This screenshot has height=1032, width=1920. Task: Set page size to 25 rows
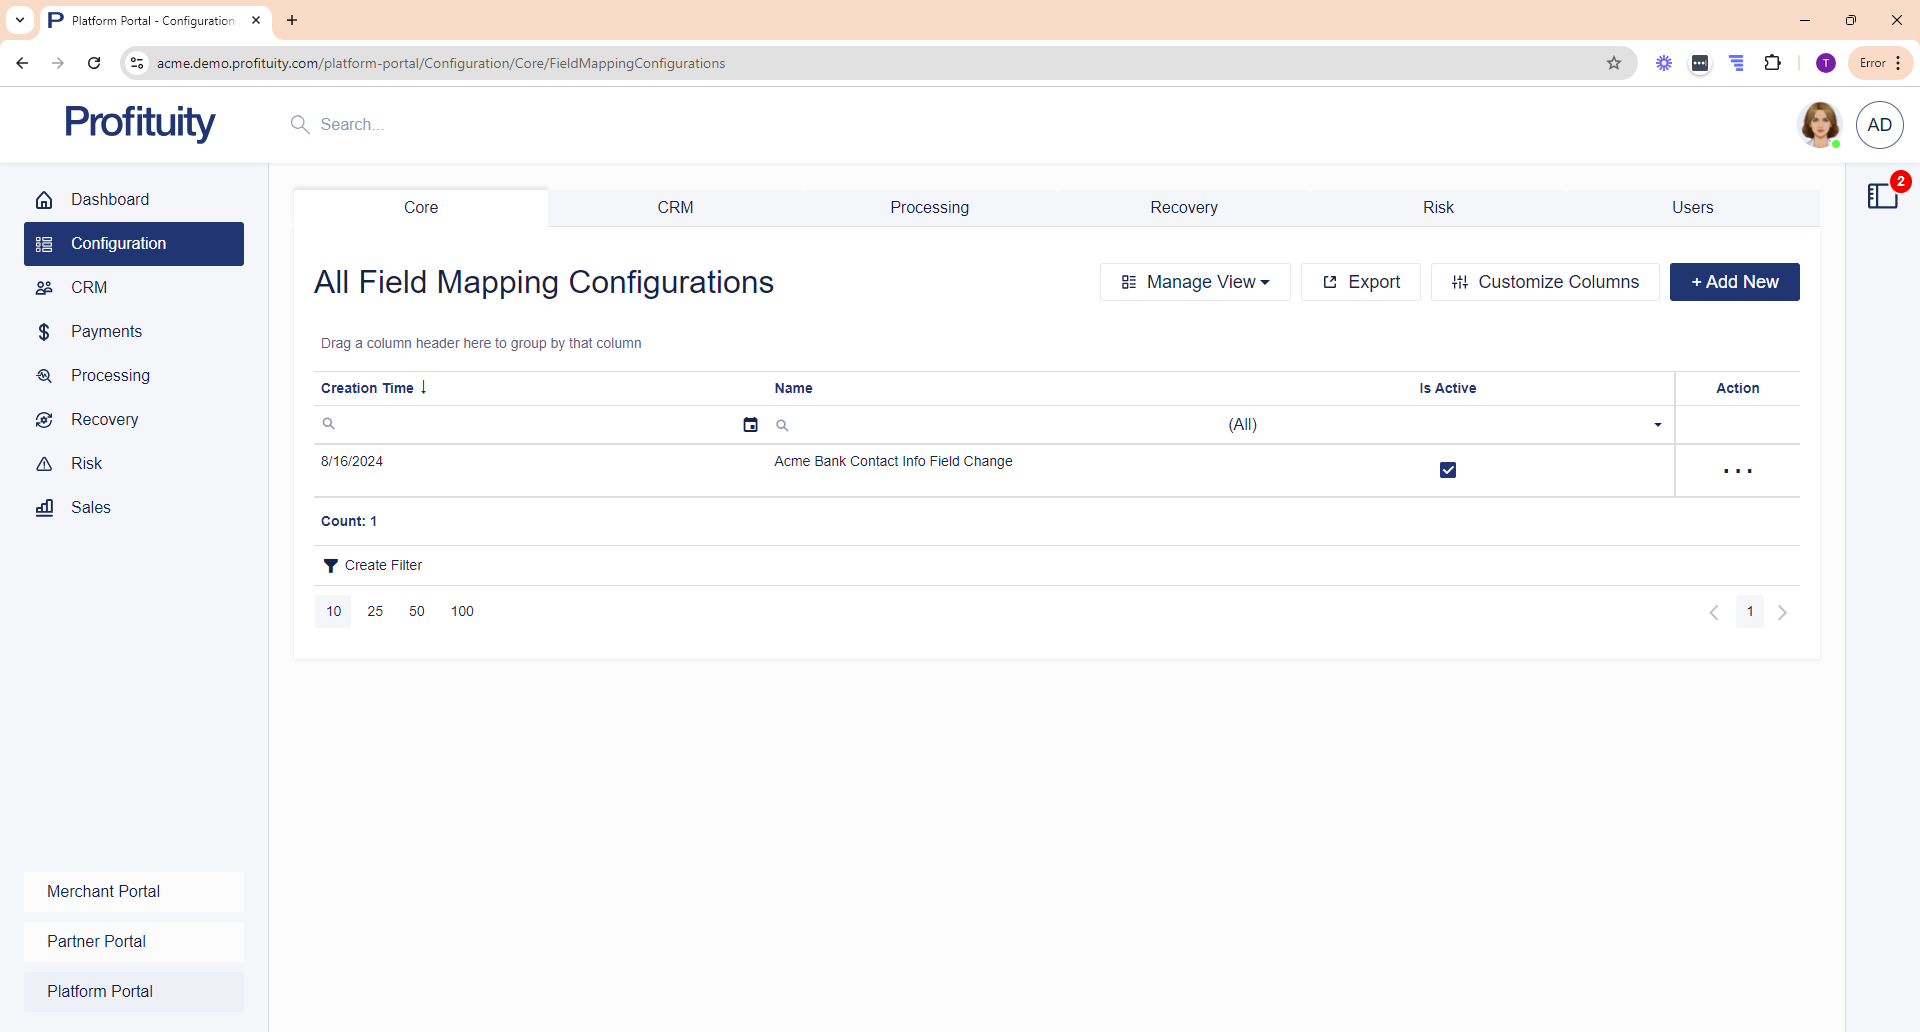pos(375,612)
